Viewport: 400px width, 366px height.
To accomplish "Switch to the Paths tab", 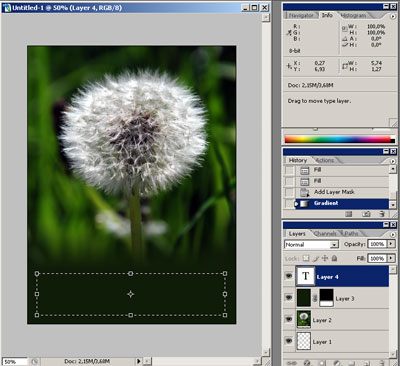I will (x=351, y=234).
